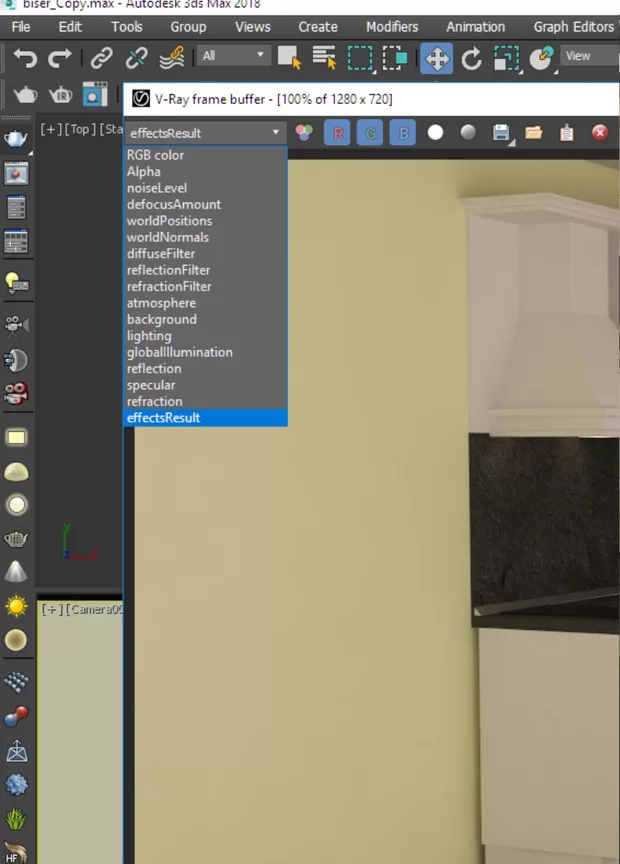
Task: Open the Group menu
Action: 188,27
